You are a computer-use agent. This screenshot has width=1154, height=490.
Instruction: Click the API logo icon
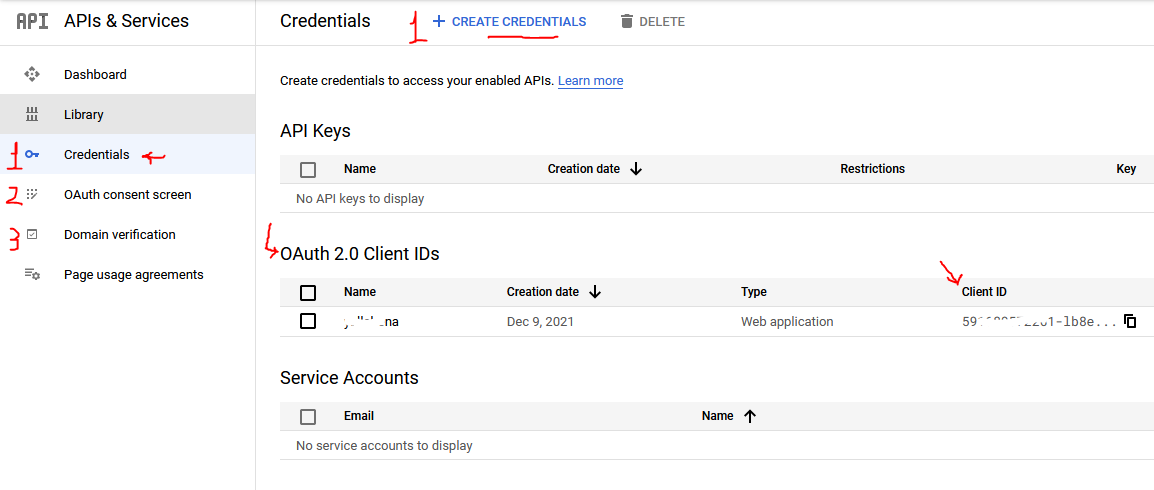[x=32, y=21]
